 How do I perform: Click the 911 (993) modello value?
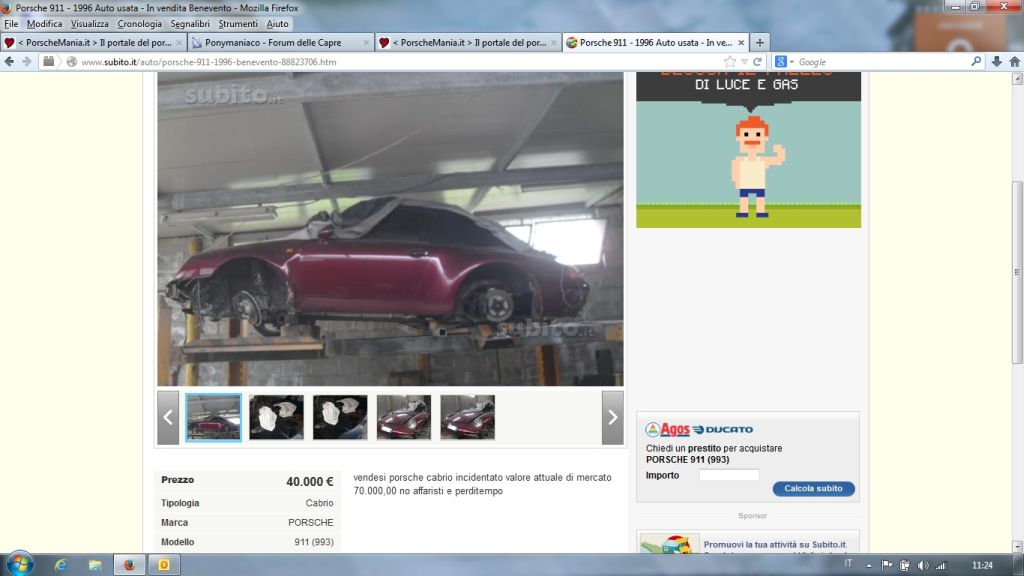tap(314, 542)
